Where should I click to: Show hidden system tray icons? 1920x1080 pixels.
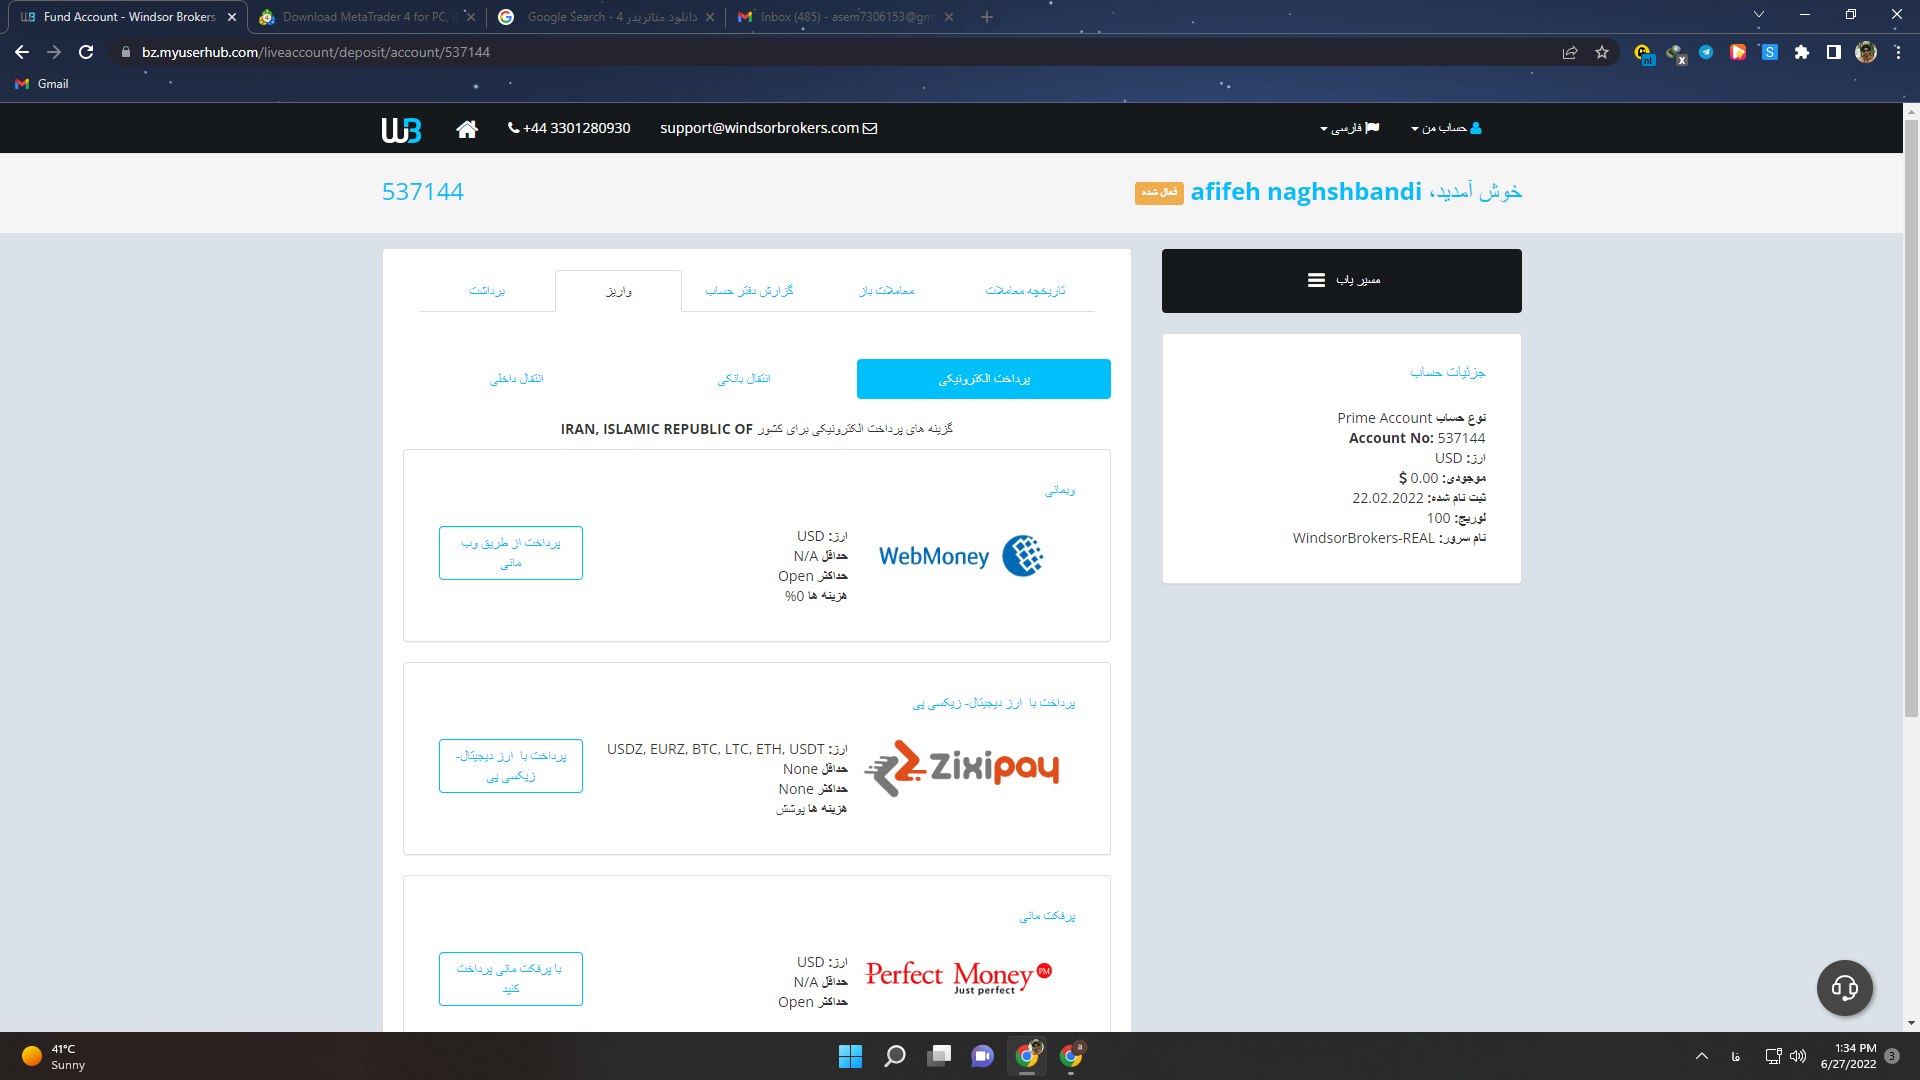click(1702, 1056)
